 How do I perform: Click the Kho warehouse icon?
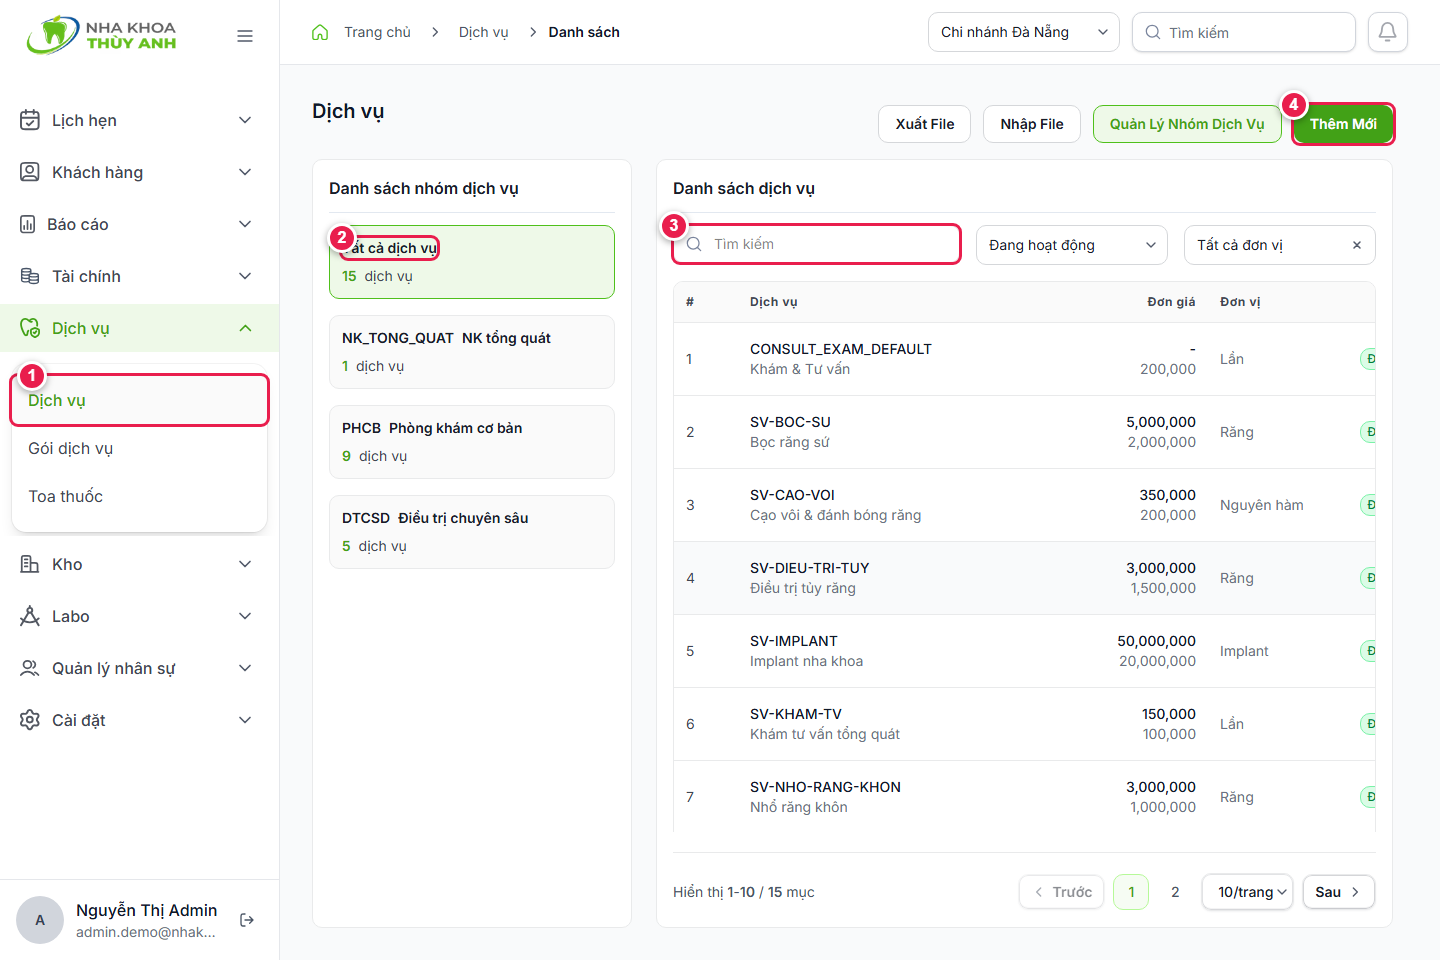click(30, 564)
